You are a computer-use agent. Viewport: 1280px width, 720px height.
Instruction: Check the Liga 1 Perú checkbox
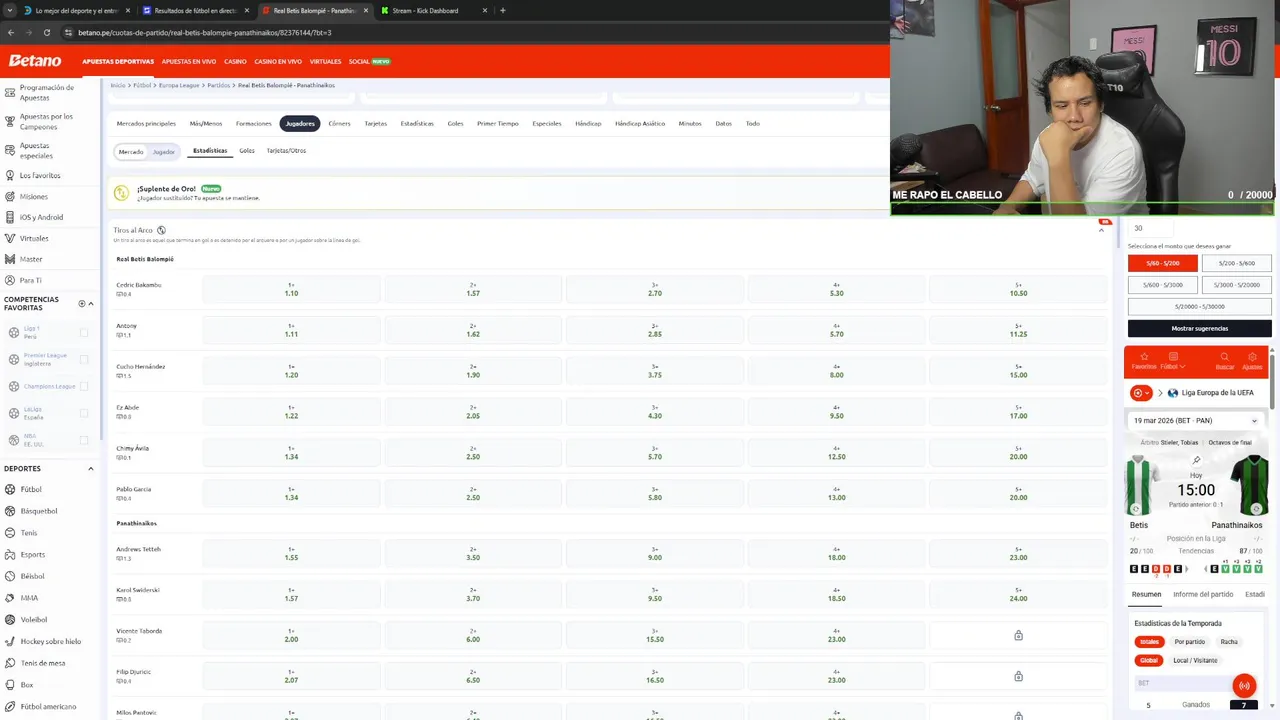(84, 332)
